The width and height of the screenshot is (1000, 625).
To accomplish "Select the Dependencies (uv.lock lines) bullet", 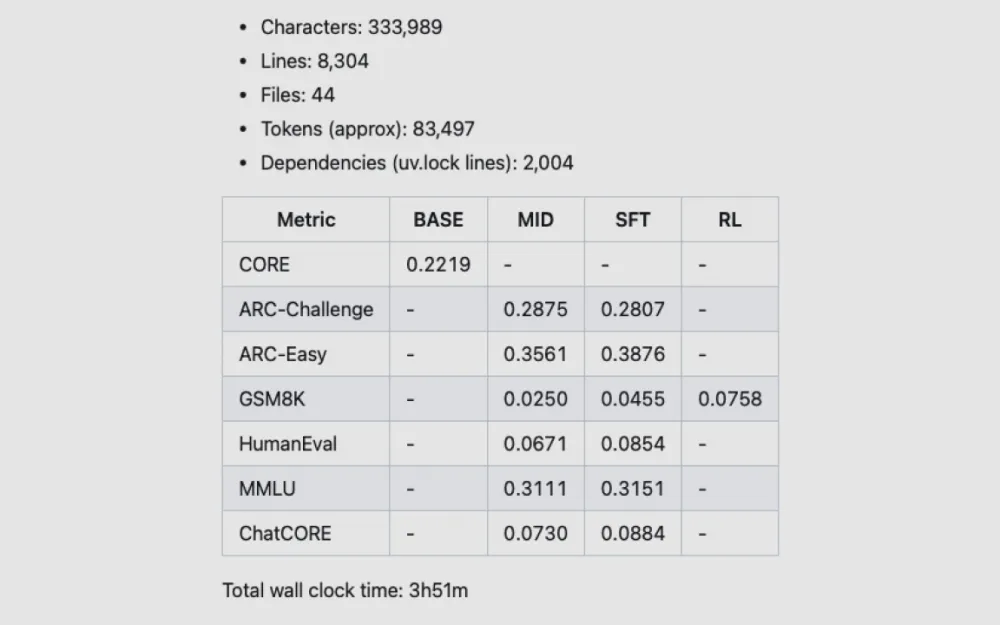I will (417, 163).
